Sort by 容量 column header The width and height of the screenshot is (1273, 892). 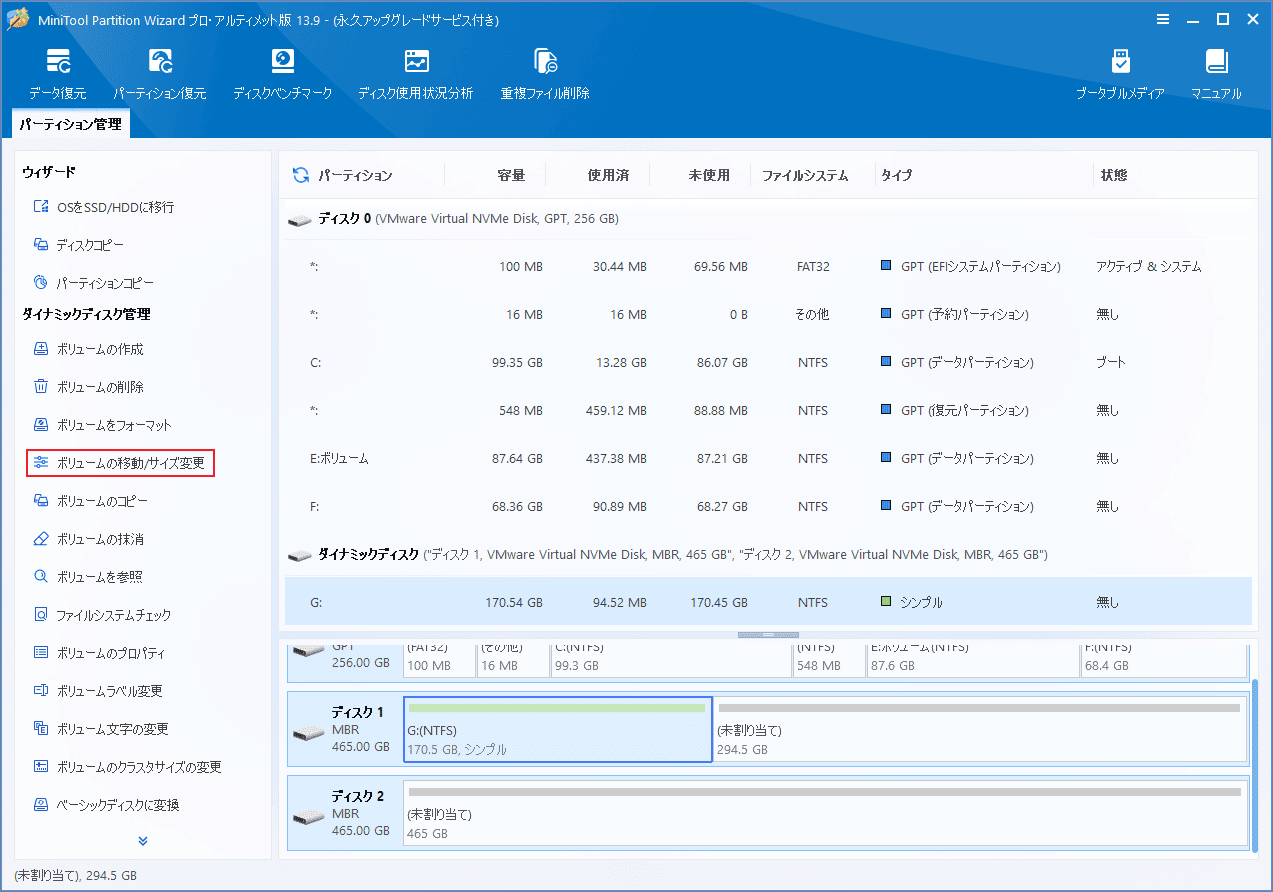coord(511,175)
